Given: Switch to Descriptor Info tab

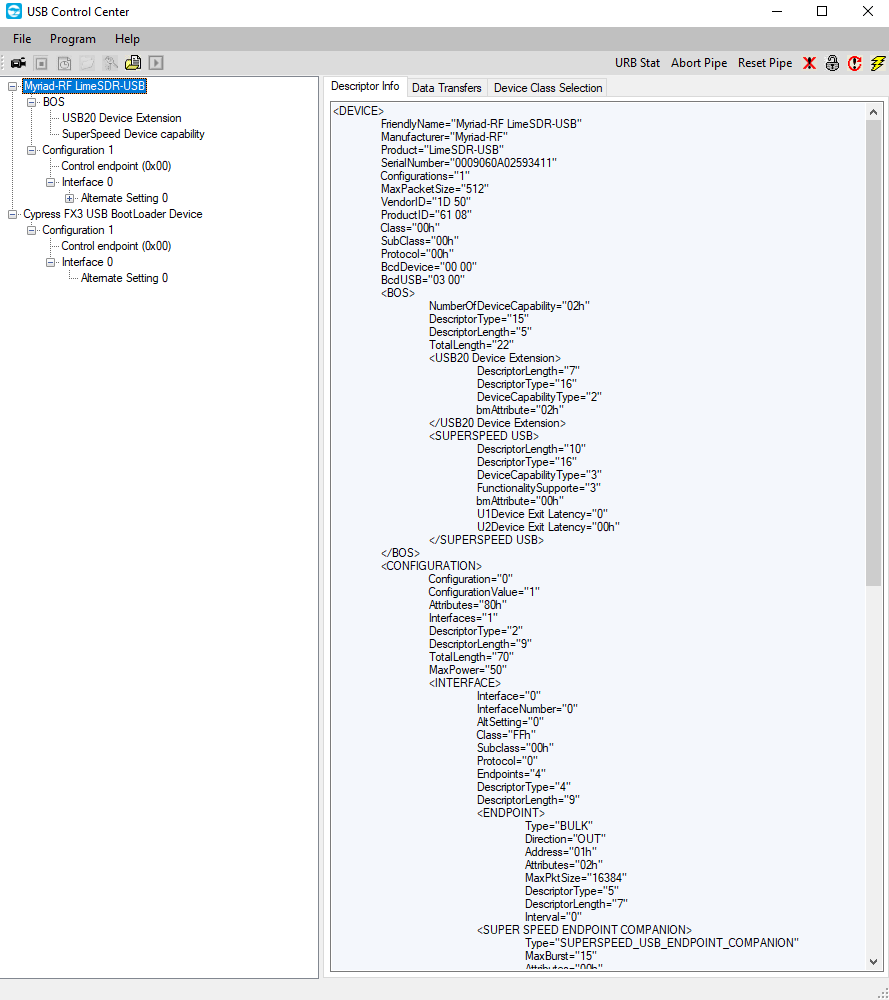Looking at the screenshot, I should tap(365, 86).
